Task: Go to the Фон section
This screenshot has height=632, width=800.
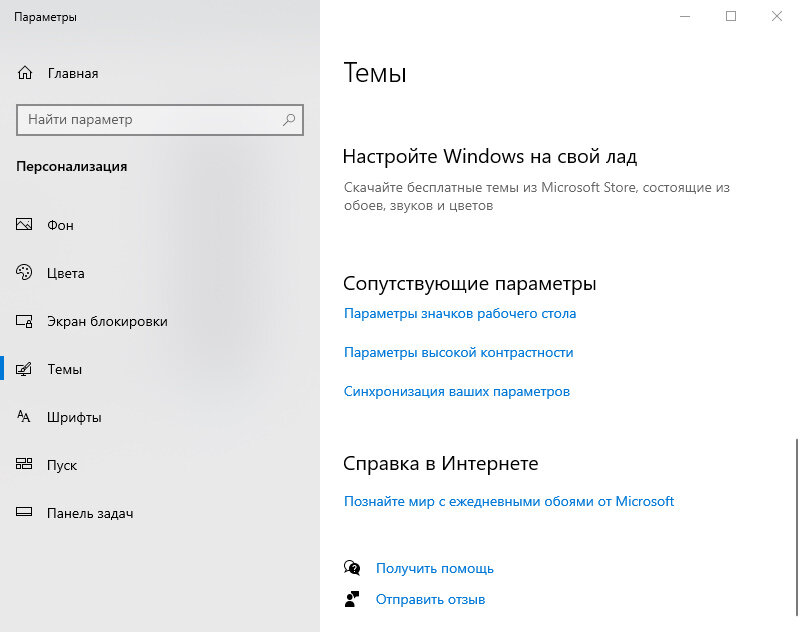Action: (x=60, y=225)
